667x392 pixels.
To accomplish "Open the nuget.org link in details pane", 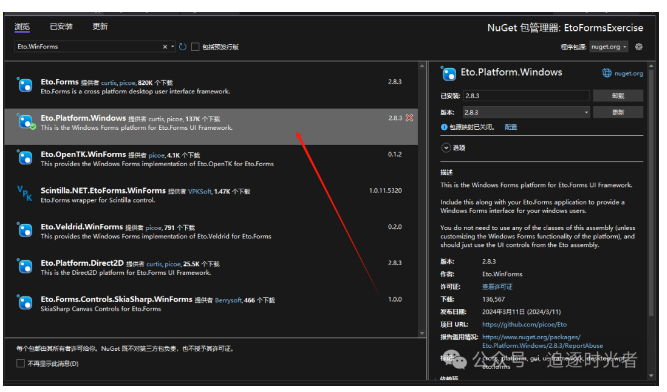I will pos(628,74).
